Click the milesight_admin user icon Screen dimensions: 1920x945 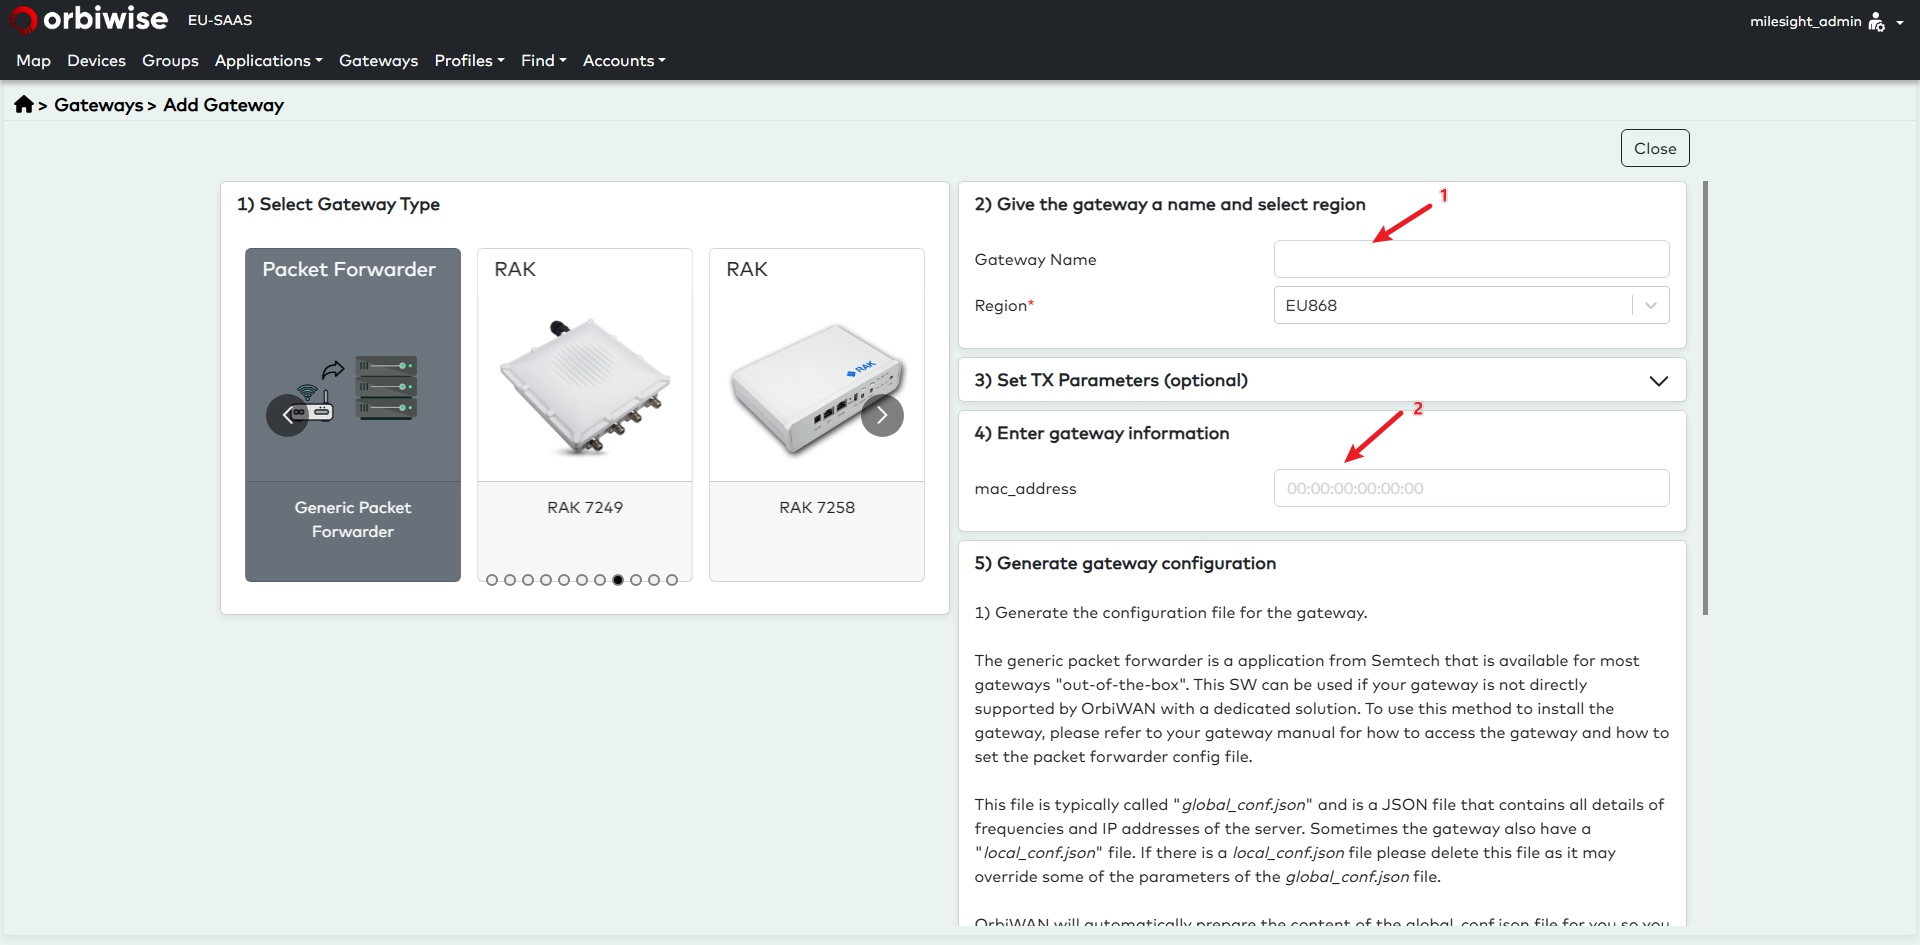(1876, 22)
